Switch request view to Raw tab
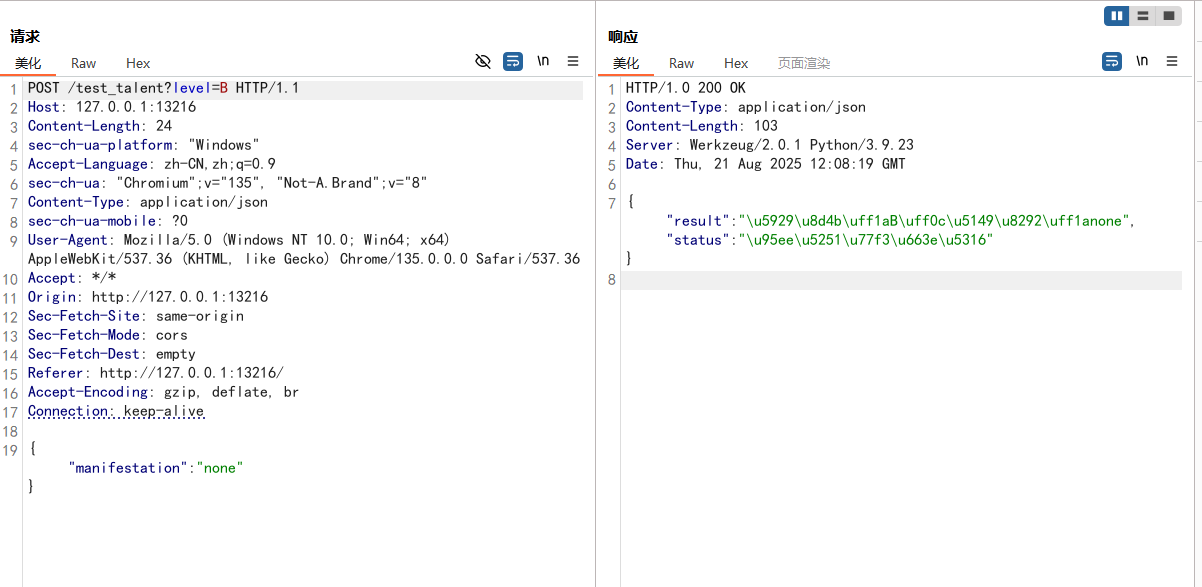The height and width of the screenshot is (587, 1202). (x=84, y=63)
